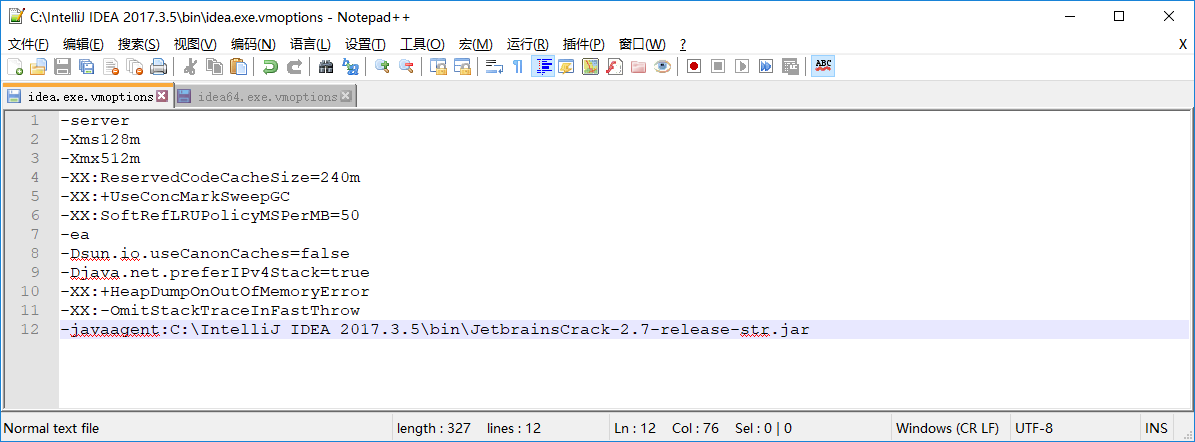Click the Copy toolbar icon
1195x442 pixels.
point(214,67)
